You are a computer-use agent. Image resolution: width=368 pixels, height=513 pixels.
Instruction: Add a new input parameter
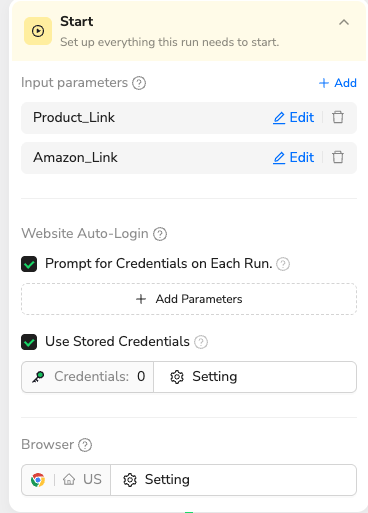338,83
